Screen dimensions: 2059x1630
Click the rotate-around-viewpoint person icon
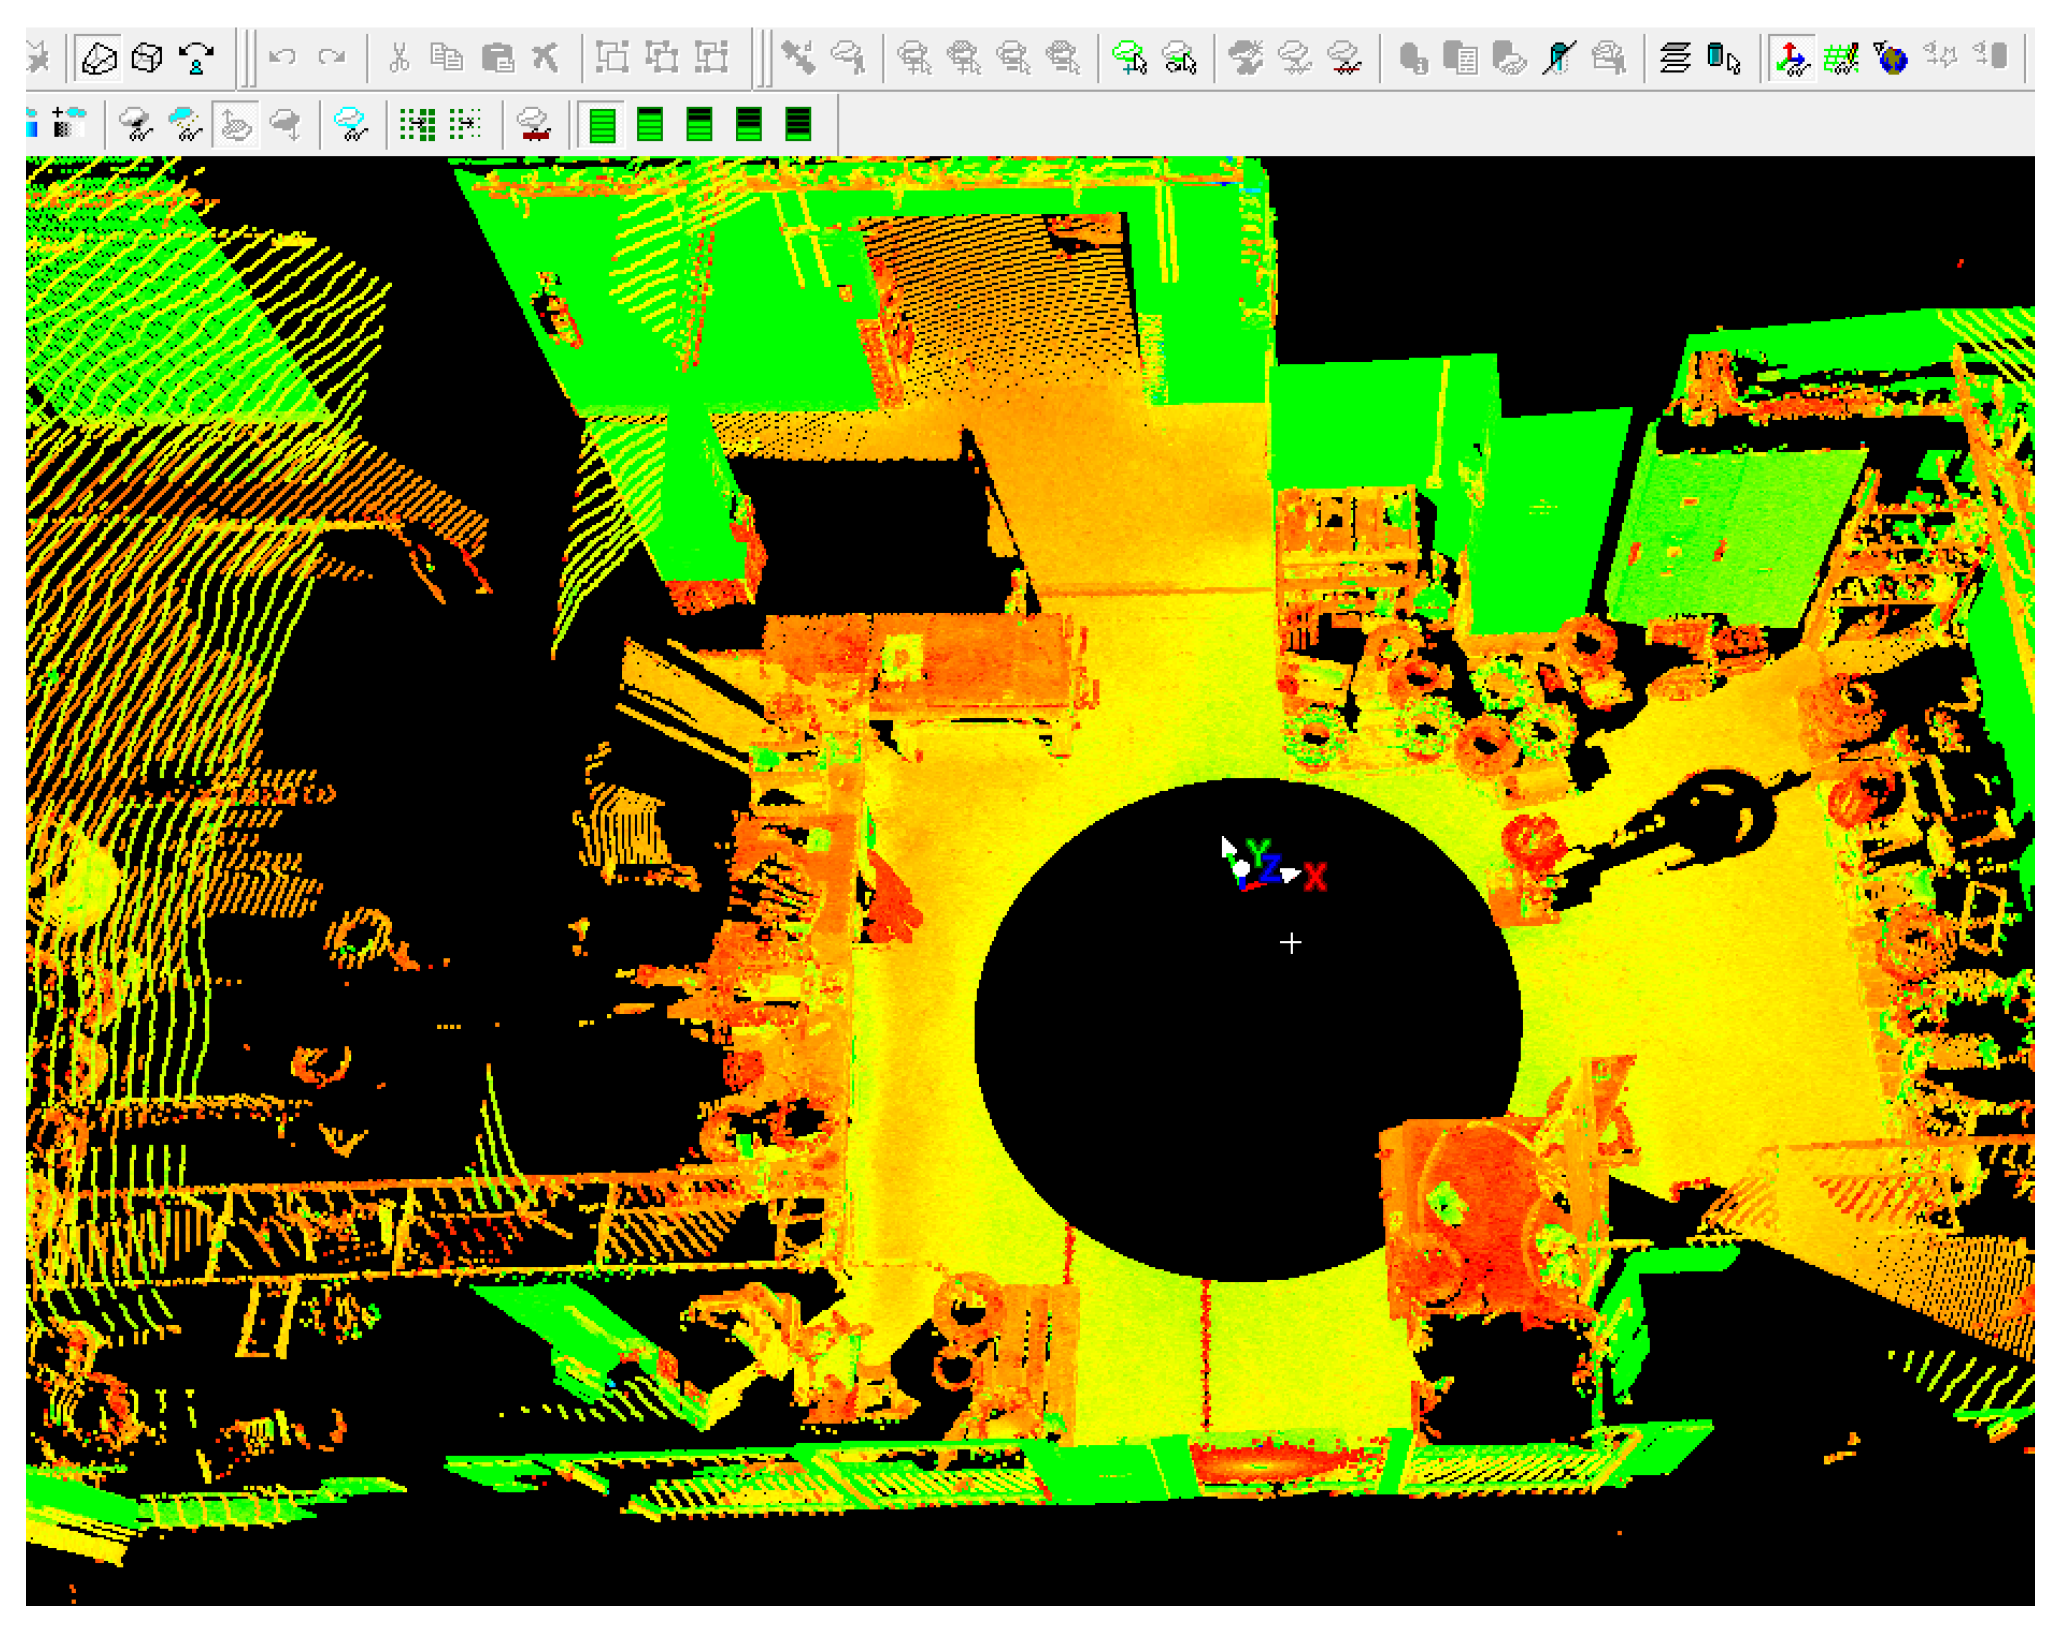point(196,58)
